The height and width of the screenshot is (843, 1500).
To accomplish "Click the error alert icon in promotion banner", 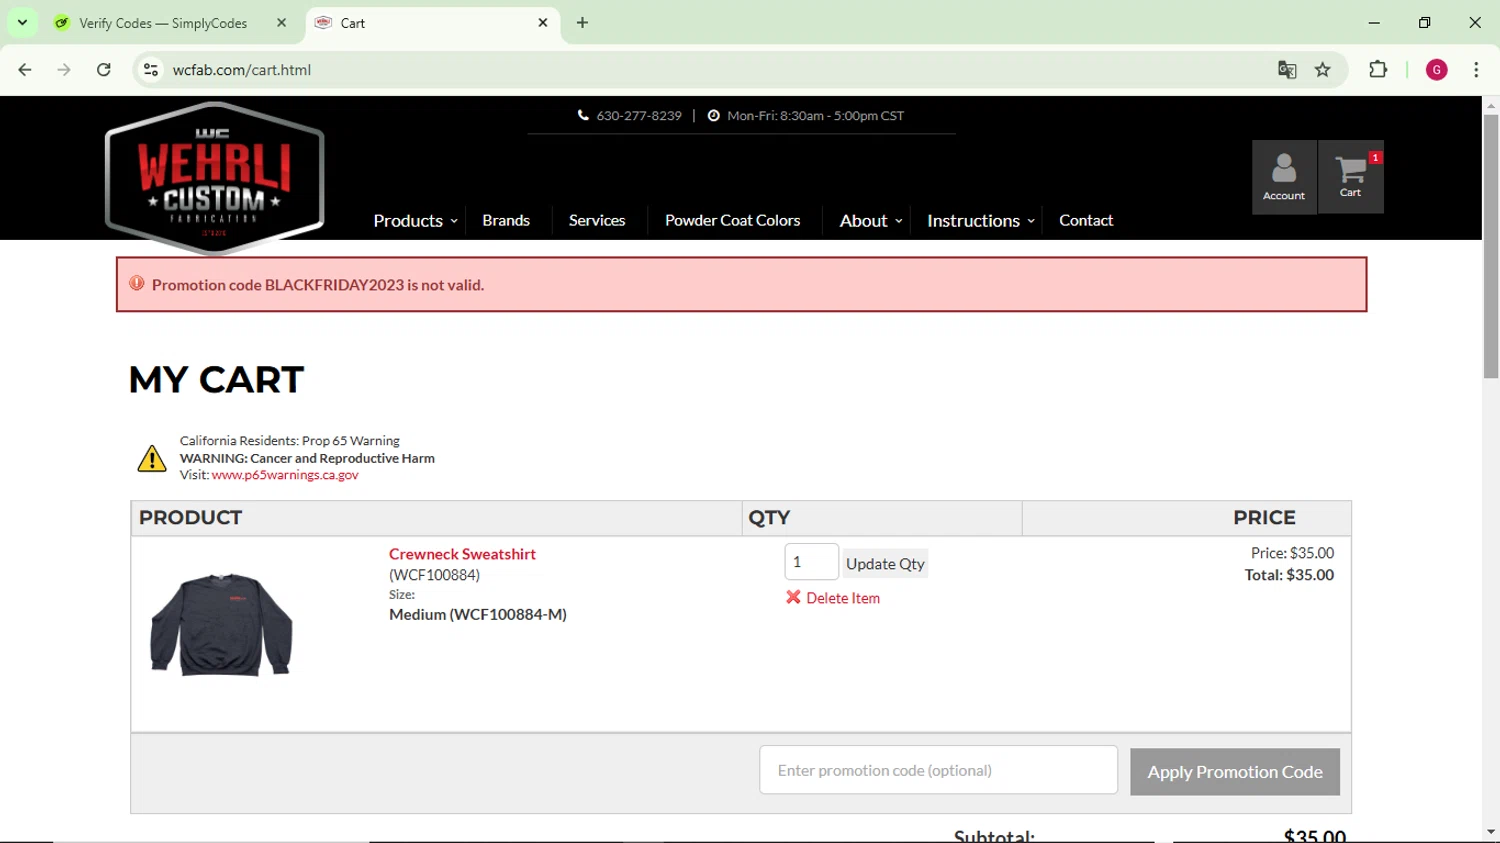I will pyautogui.click(x=137, y=284).
